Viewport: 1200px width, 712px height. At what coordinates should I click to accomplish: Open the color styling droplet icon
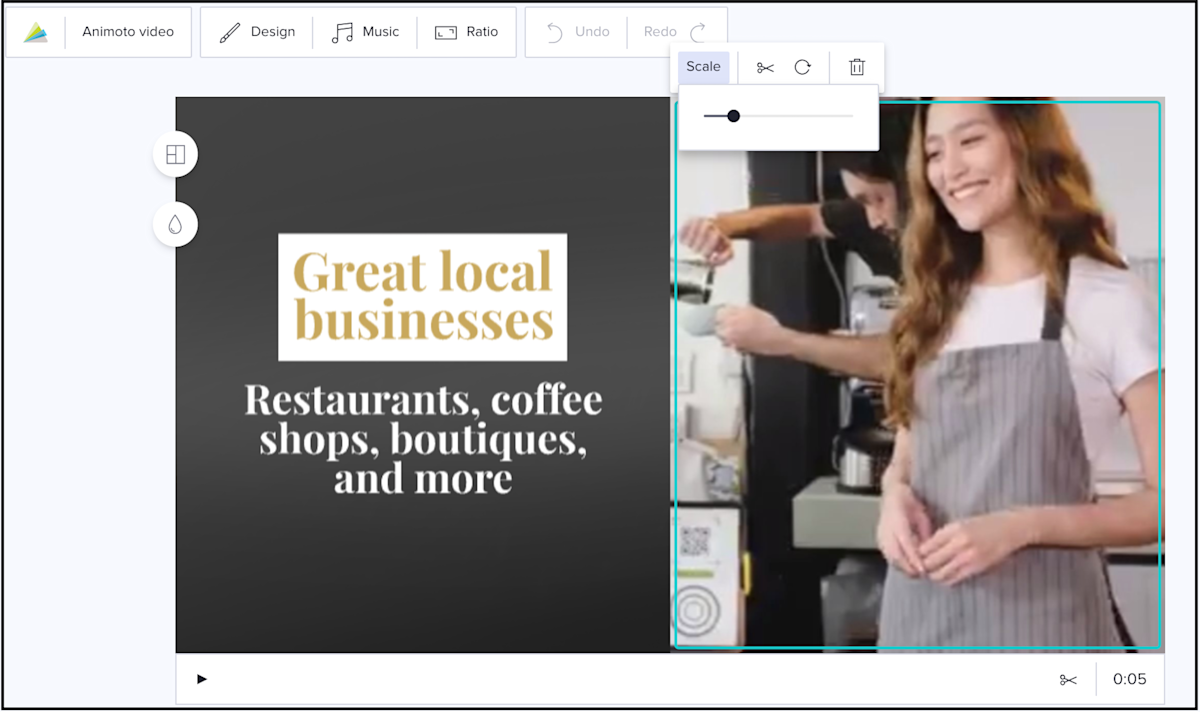[175, 224]
